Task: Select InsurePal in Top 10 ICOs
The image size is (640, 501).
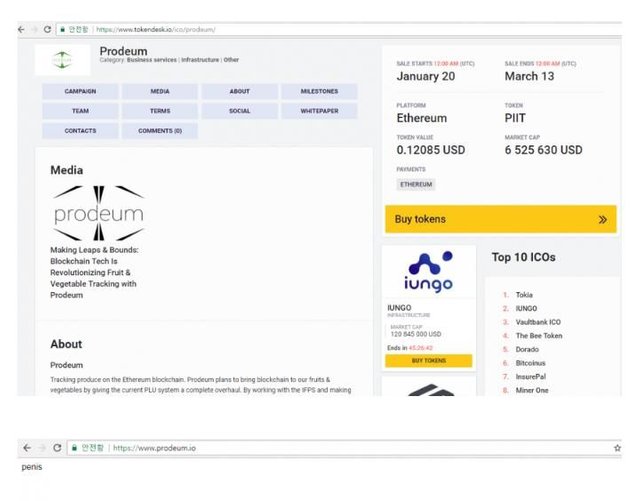Action: 531,377
